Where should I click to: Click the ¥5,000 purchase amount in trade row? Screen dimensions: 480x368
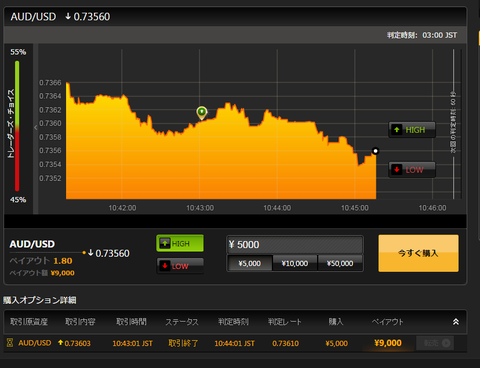point(337,343)
